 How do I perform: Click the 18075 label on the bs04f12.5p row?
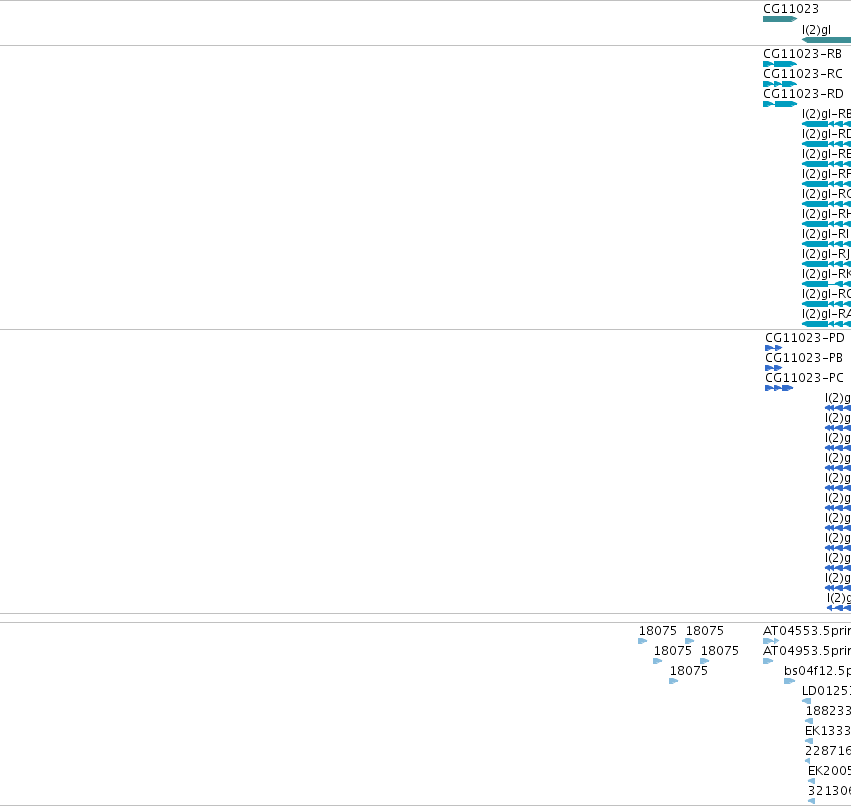pyautogui.click(x=689, y=671)
